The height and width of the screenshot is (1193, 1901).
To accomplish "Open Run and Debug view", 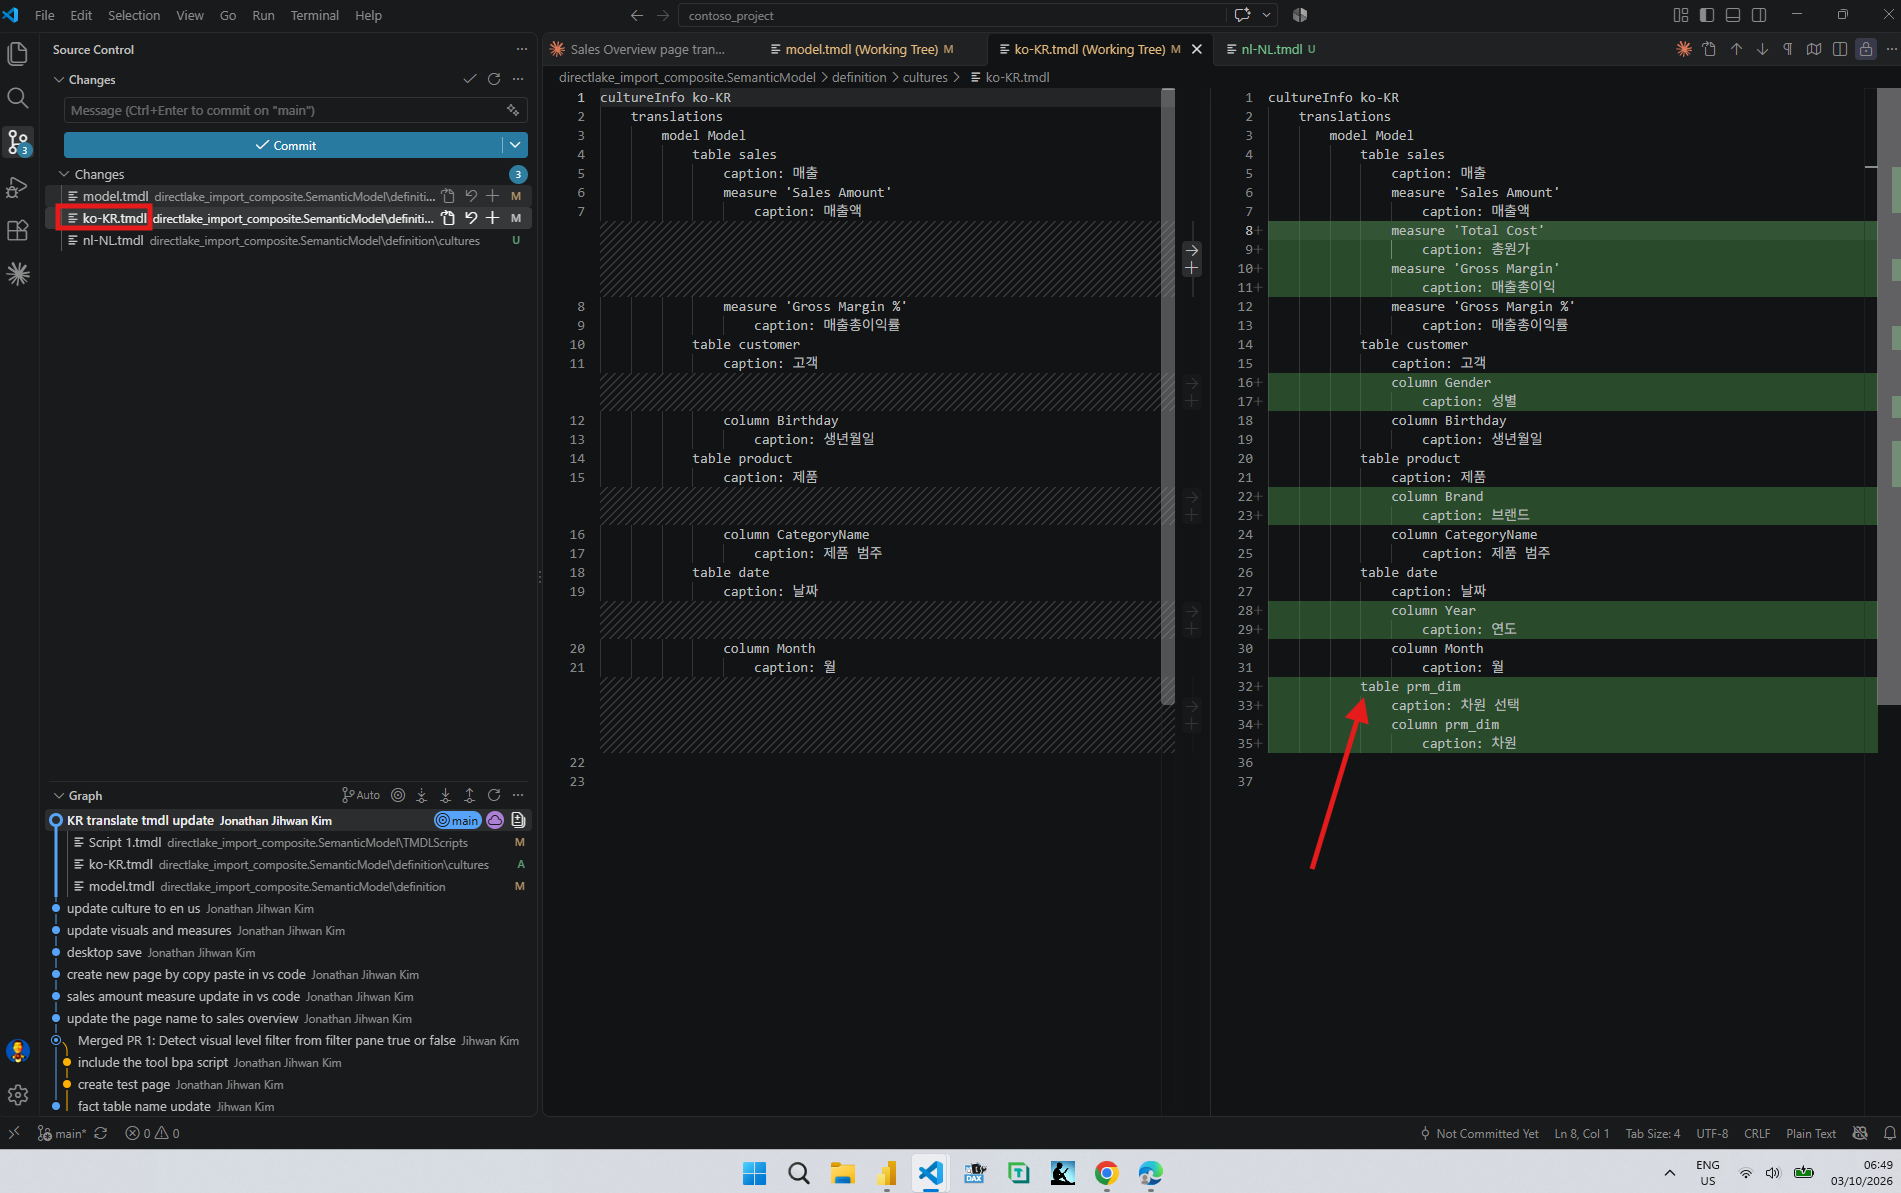I will click(x=18, y=186).
